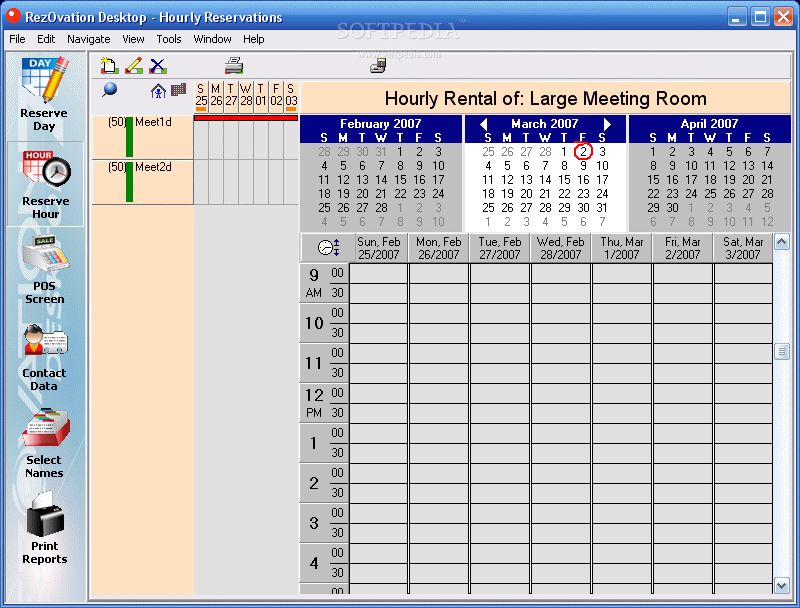The height and width of the screenshot is (608, 800).
Task: Open the View menu
Action: pyautogui.click(x=133, y=39)
